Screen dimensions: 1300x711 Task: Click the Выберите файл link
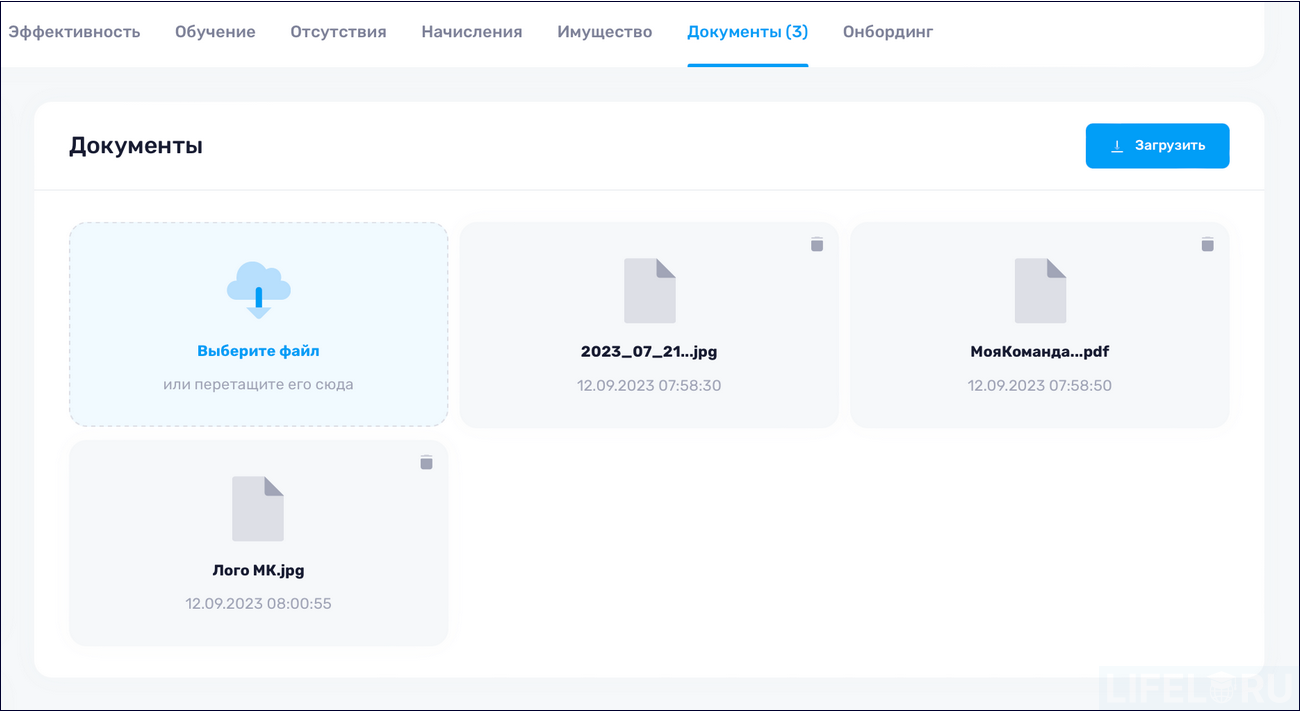pos(258,350)
